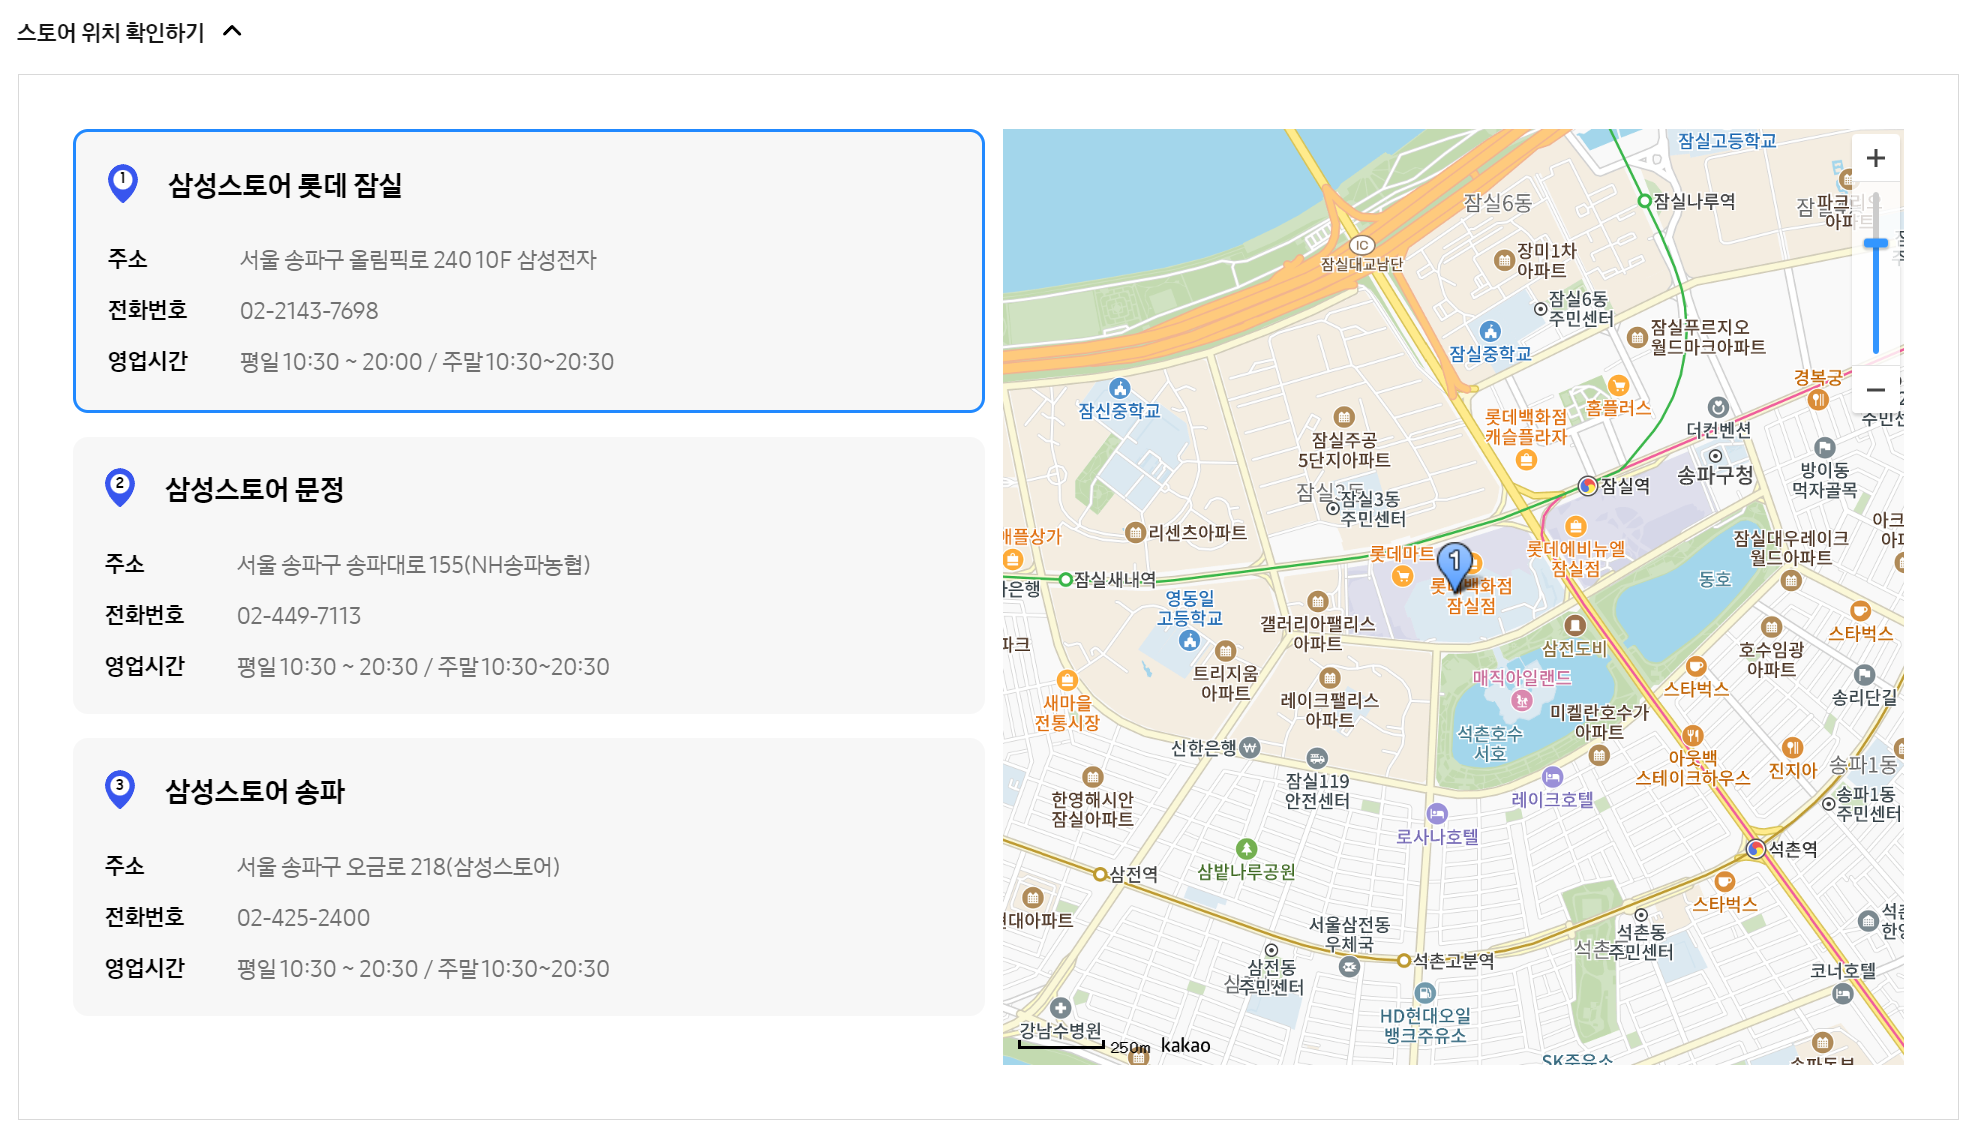Screen dimensions: 1982x1135
Task: Click the pin icon numbered 2
Action: (120, 487)
